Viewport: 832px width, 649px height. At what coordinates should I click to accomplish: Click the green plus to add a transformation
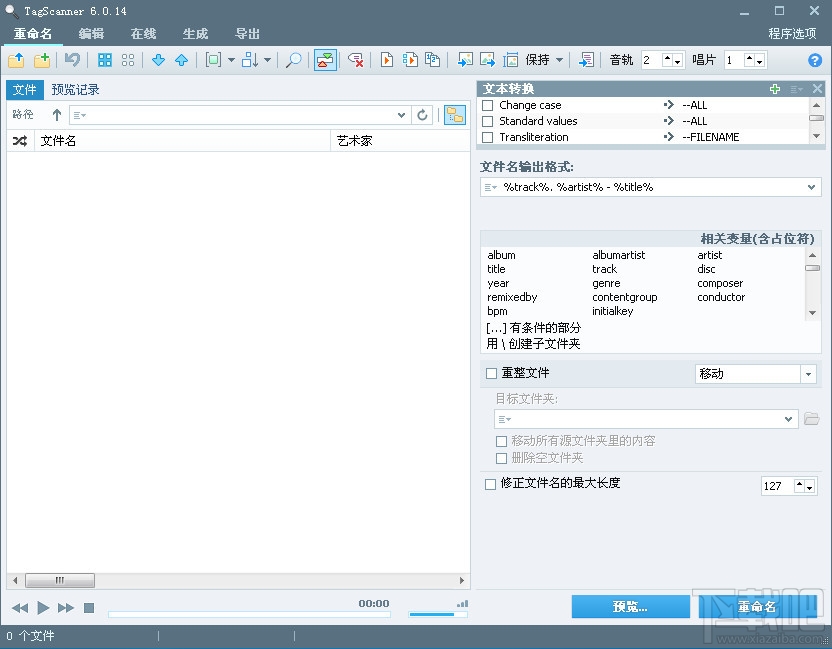(x=775, y=89)
